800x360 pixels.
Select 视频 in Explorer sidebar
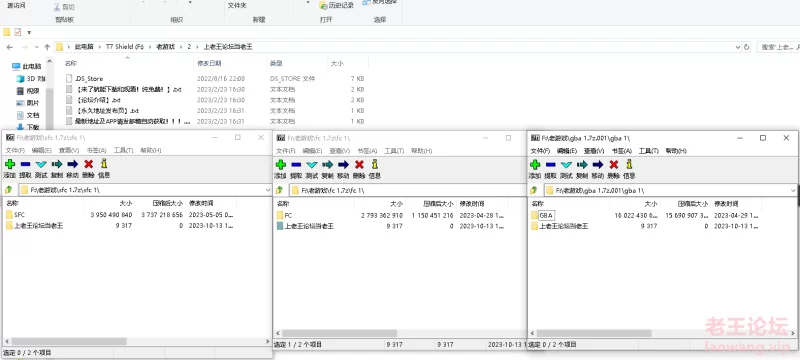point(28,91)
